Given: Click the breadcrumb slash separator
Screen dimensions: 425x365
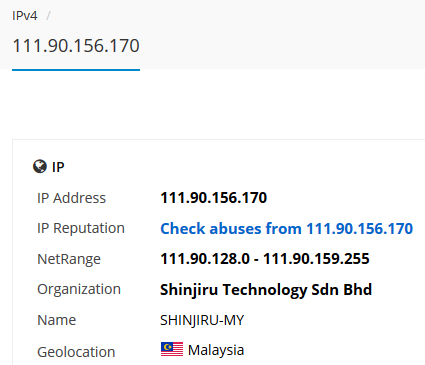Looking at the screenshot, I should [x=48, y=16].
